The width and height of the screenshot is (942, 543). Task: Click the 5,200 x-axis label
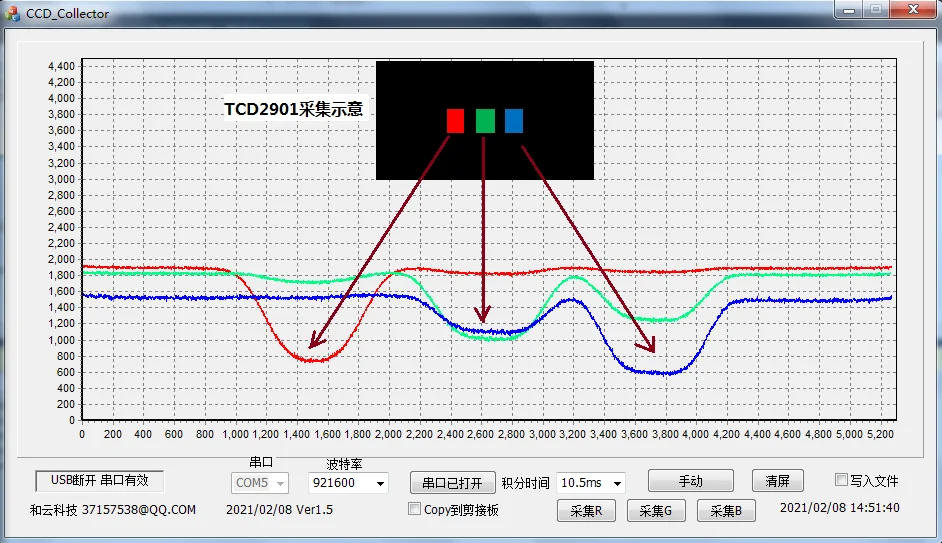880,434
